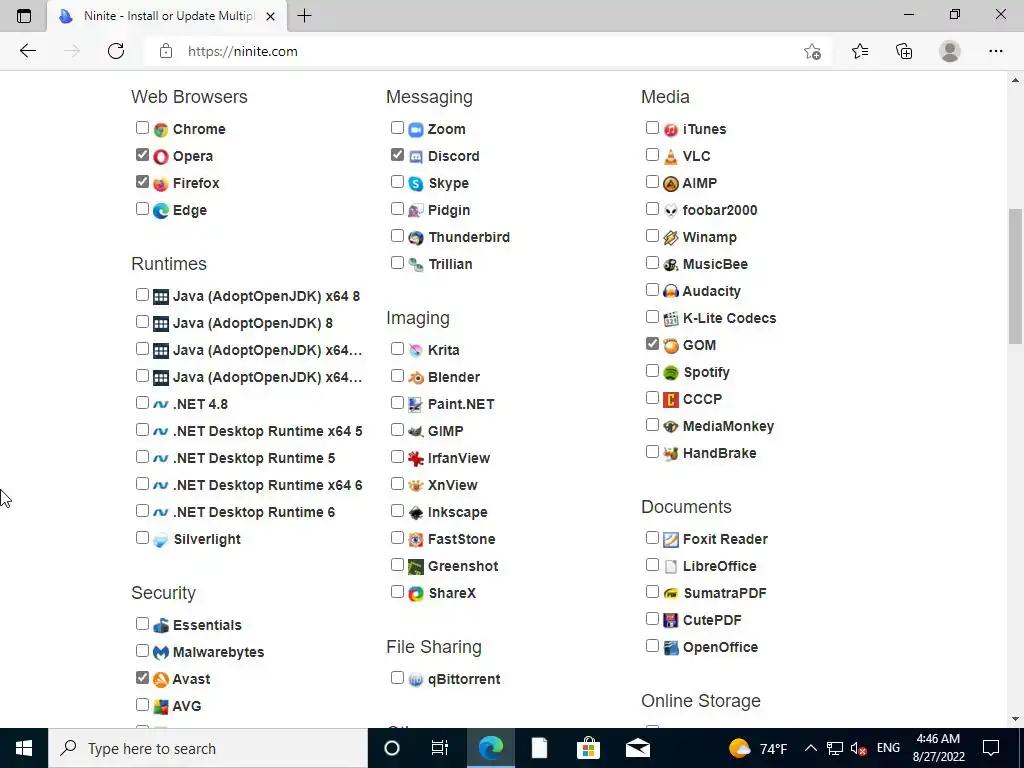Open Task View from taskbar
The height and width of the screenshot is (768, 1024).
(440, 748)
